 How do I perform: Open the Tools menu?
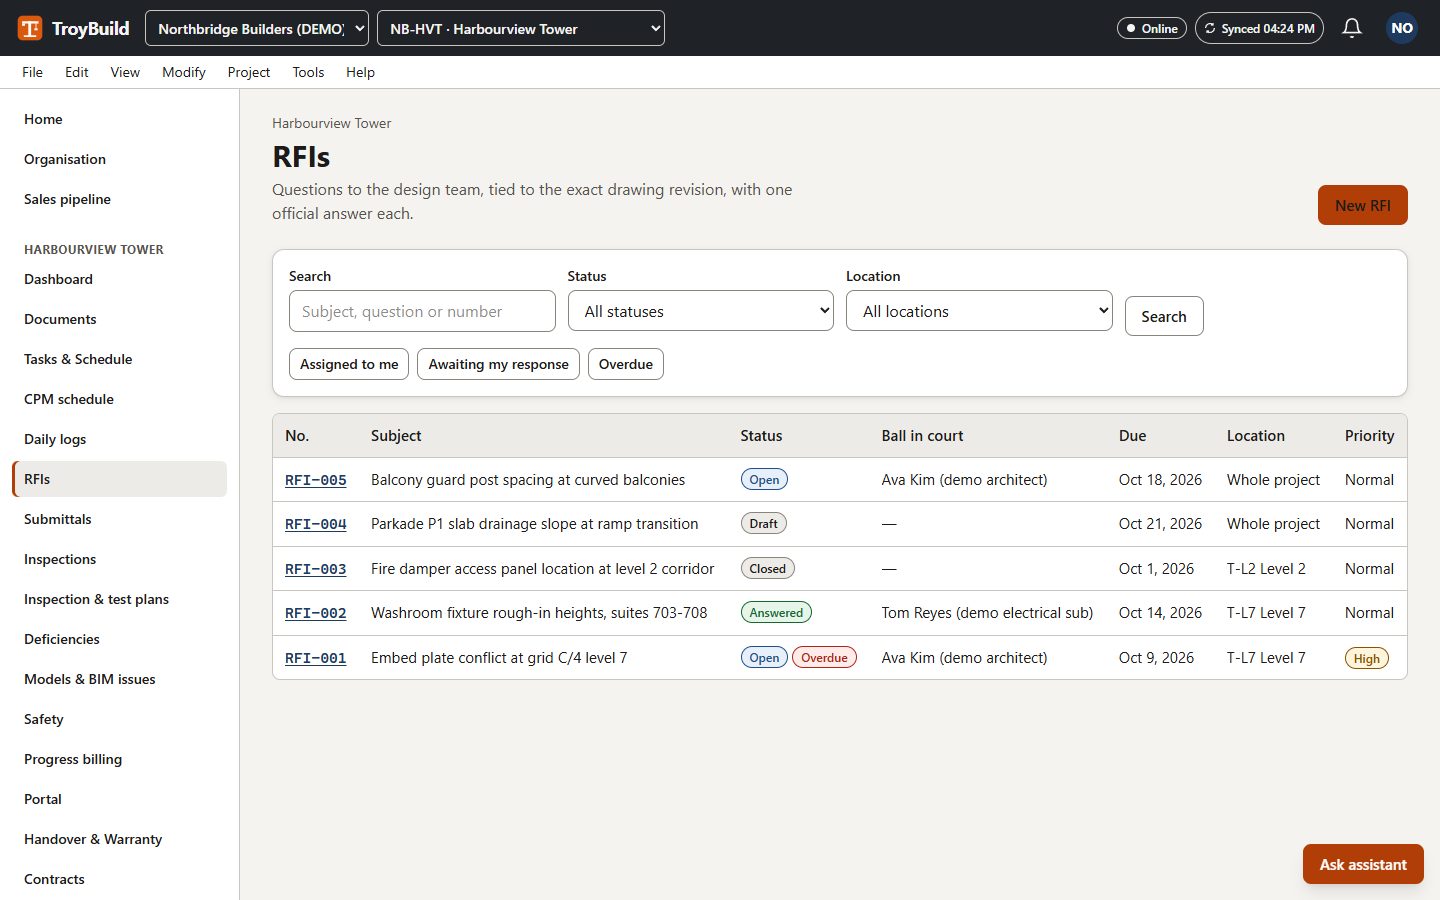(x=308, y=72)
